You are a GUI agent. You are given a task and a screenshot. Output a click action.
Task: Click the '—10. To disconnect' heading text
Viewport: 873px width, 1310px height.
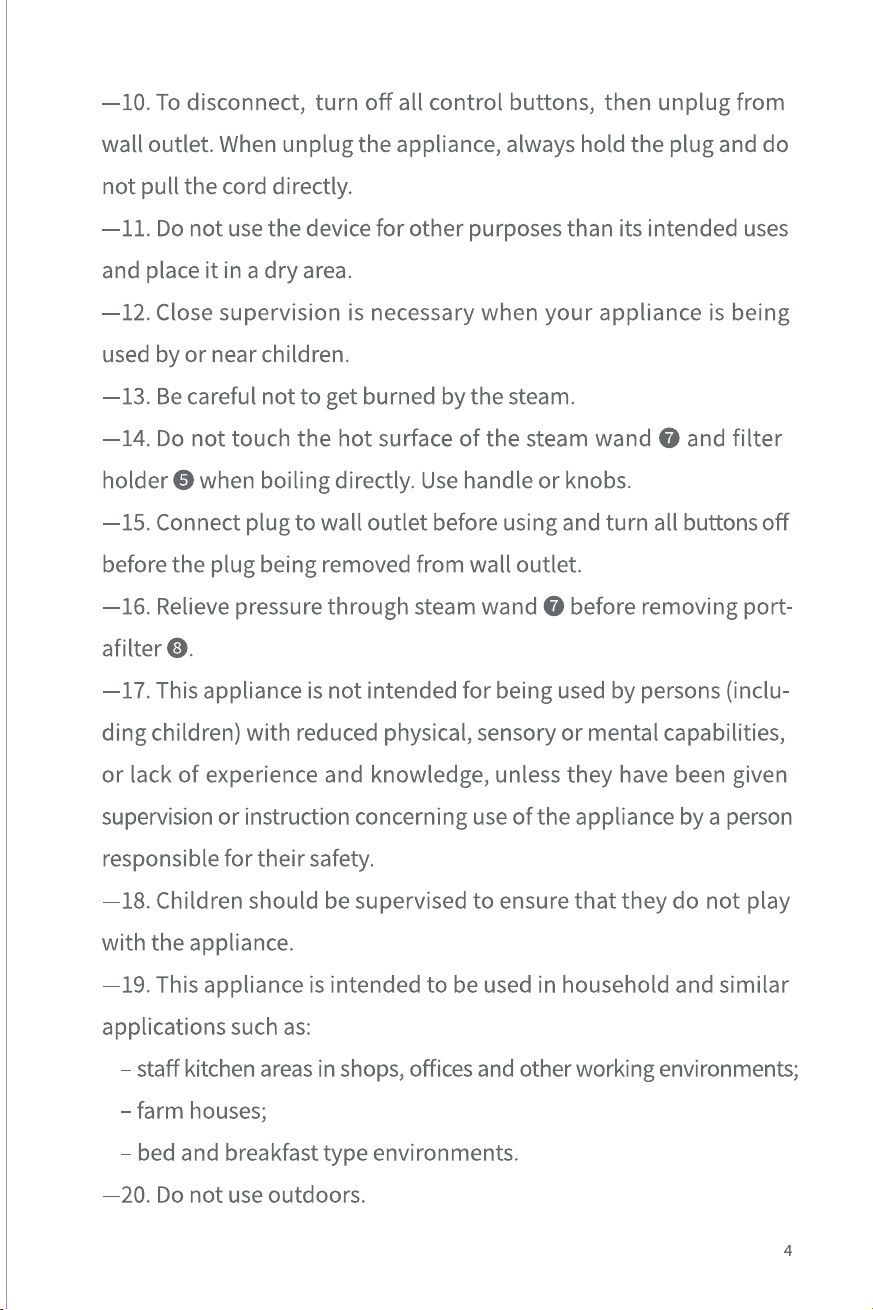pyautogui.click(x=204, y=103)
